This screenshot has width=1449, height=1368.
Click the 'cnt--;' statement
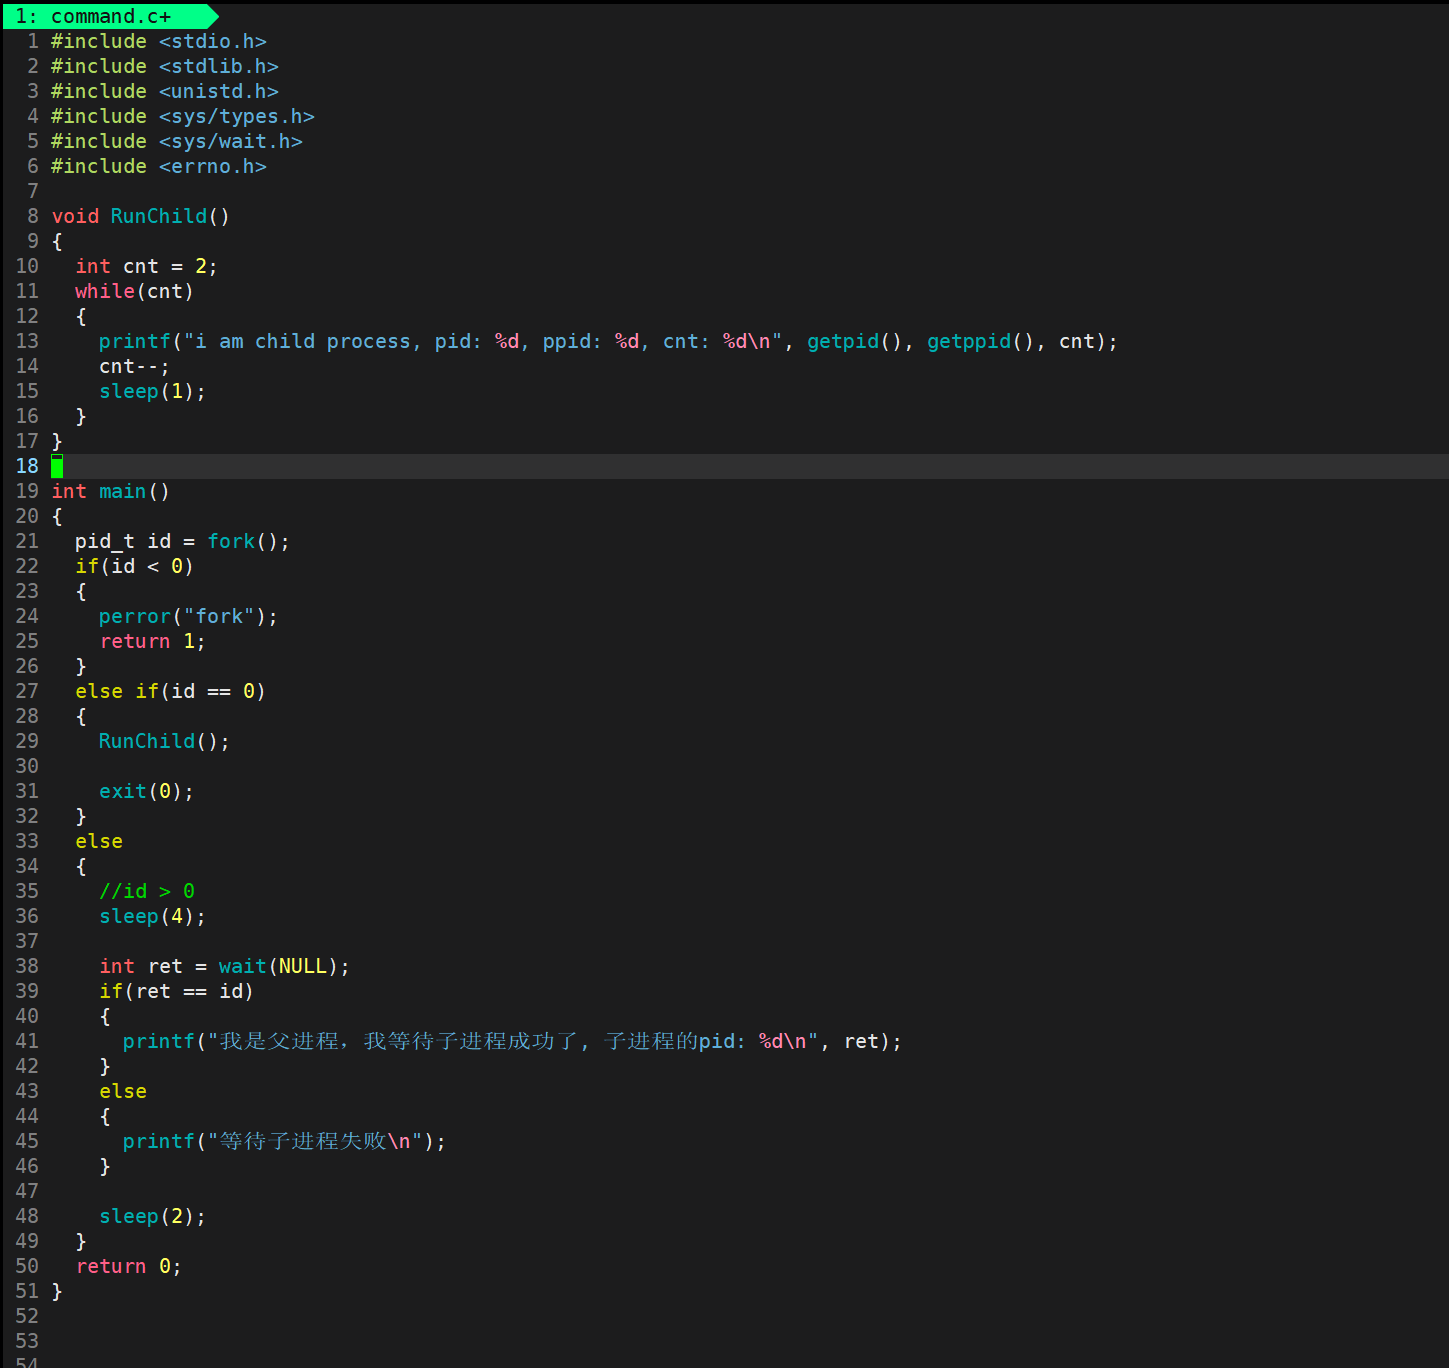[134, 366]
